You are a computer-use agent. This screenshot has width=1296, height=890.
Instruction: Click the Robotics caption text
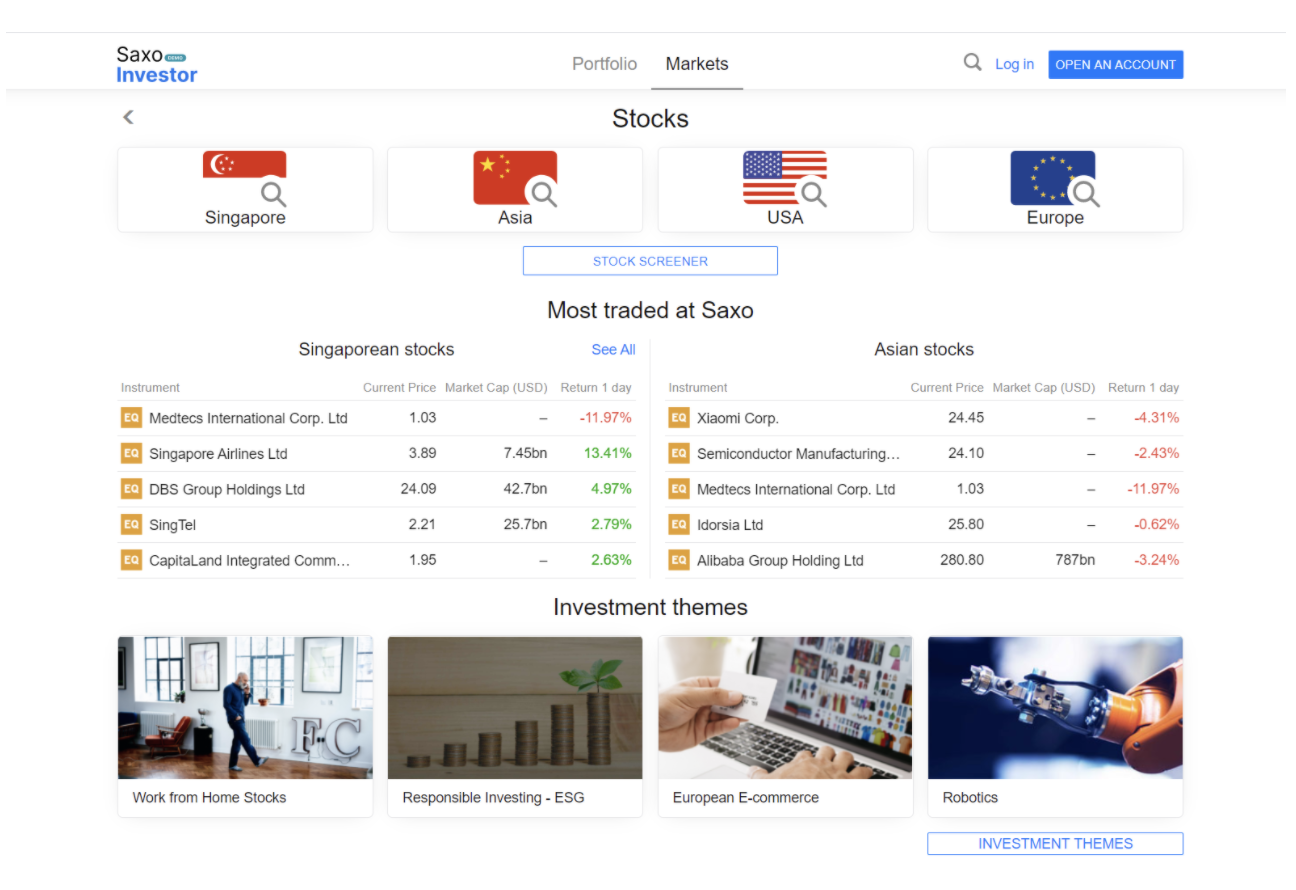click(x=970, y=797)
